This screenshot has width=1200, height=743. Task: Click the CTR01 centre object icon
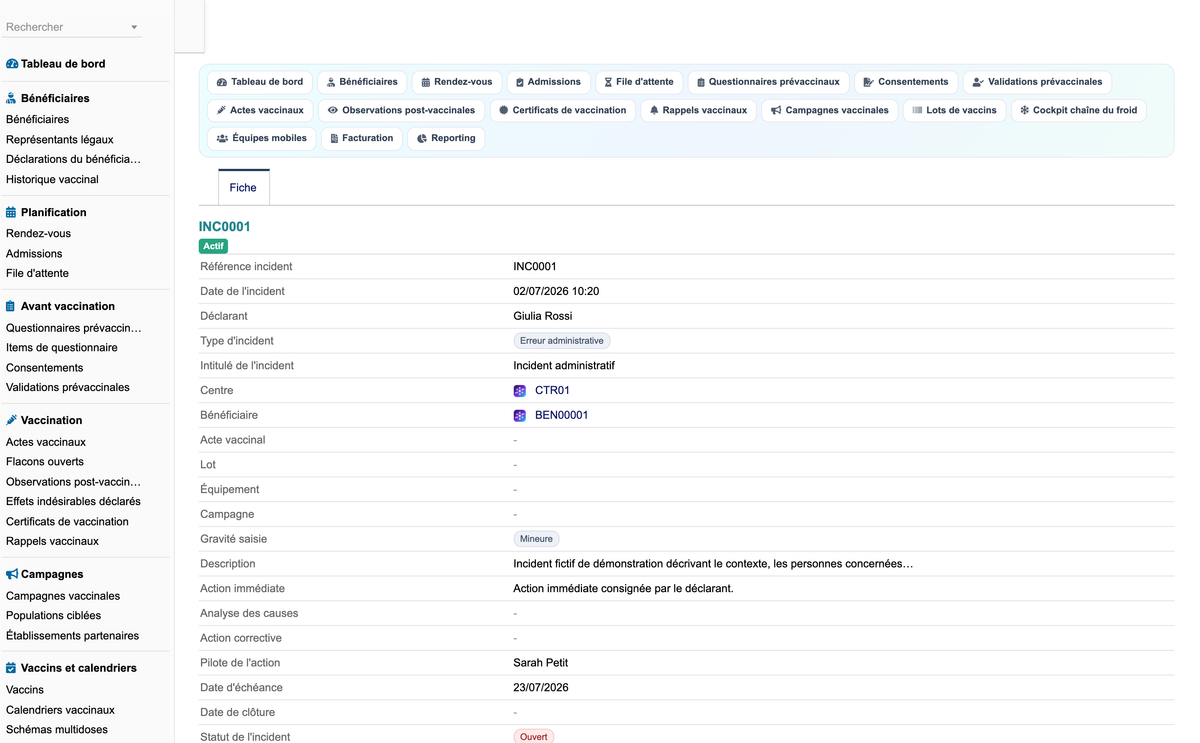520,391
